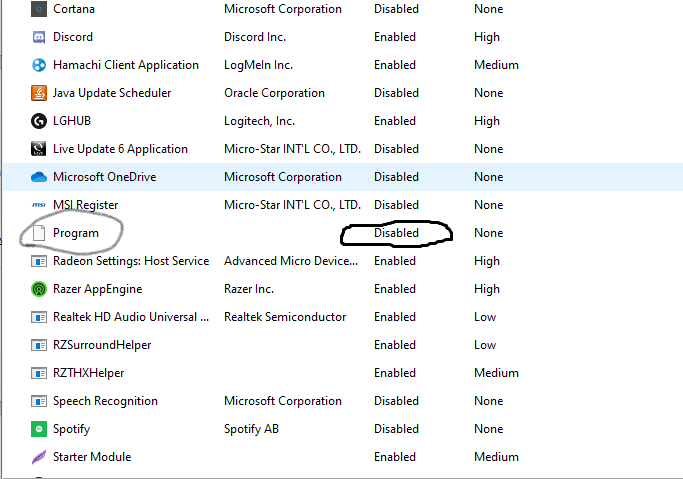Image resolution: width=683 pixels, height=479 pixels.
Task: Click High impact in LGHUB row
Action: click(487, 121)
